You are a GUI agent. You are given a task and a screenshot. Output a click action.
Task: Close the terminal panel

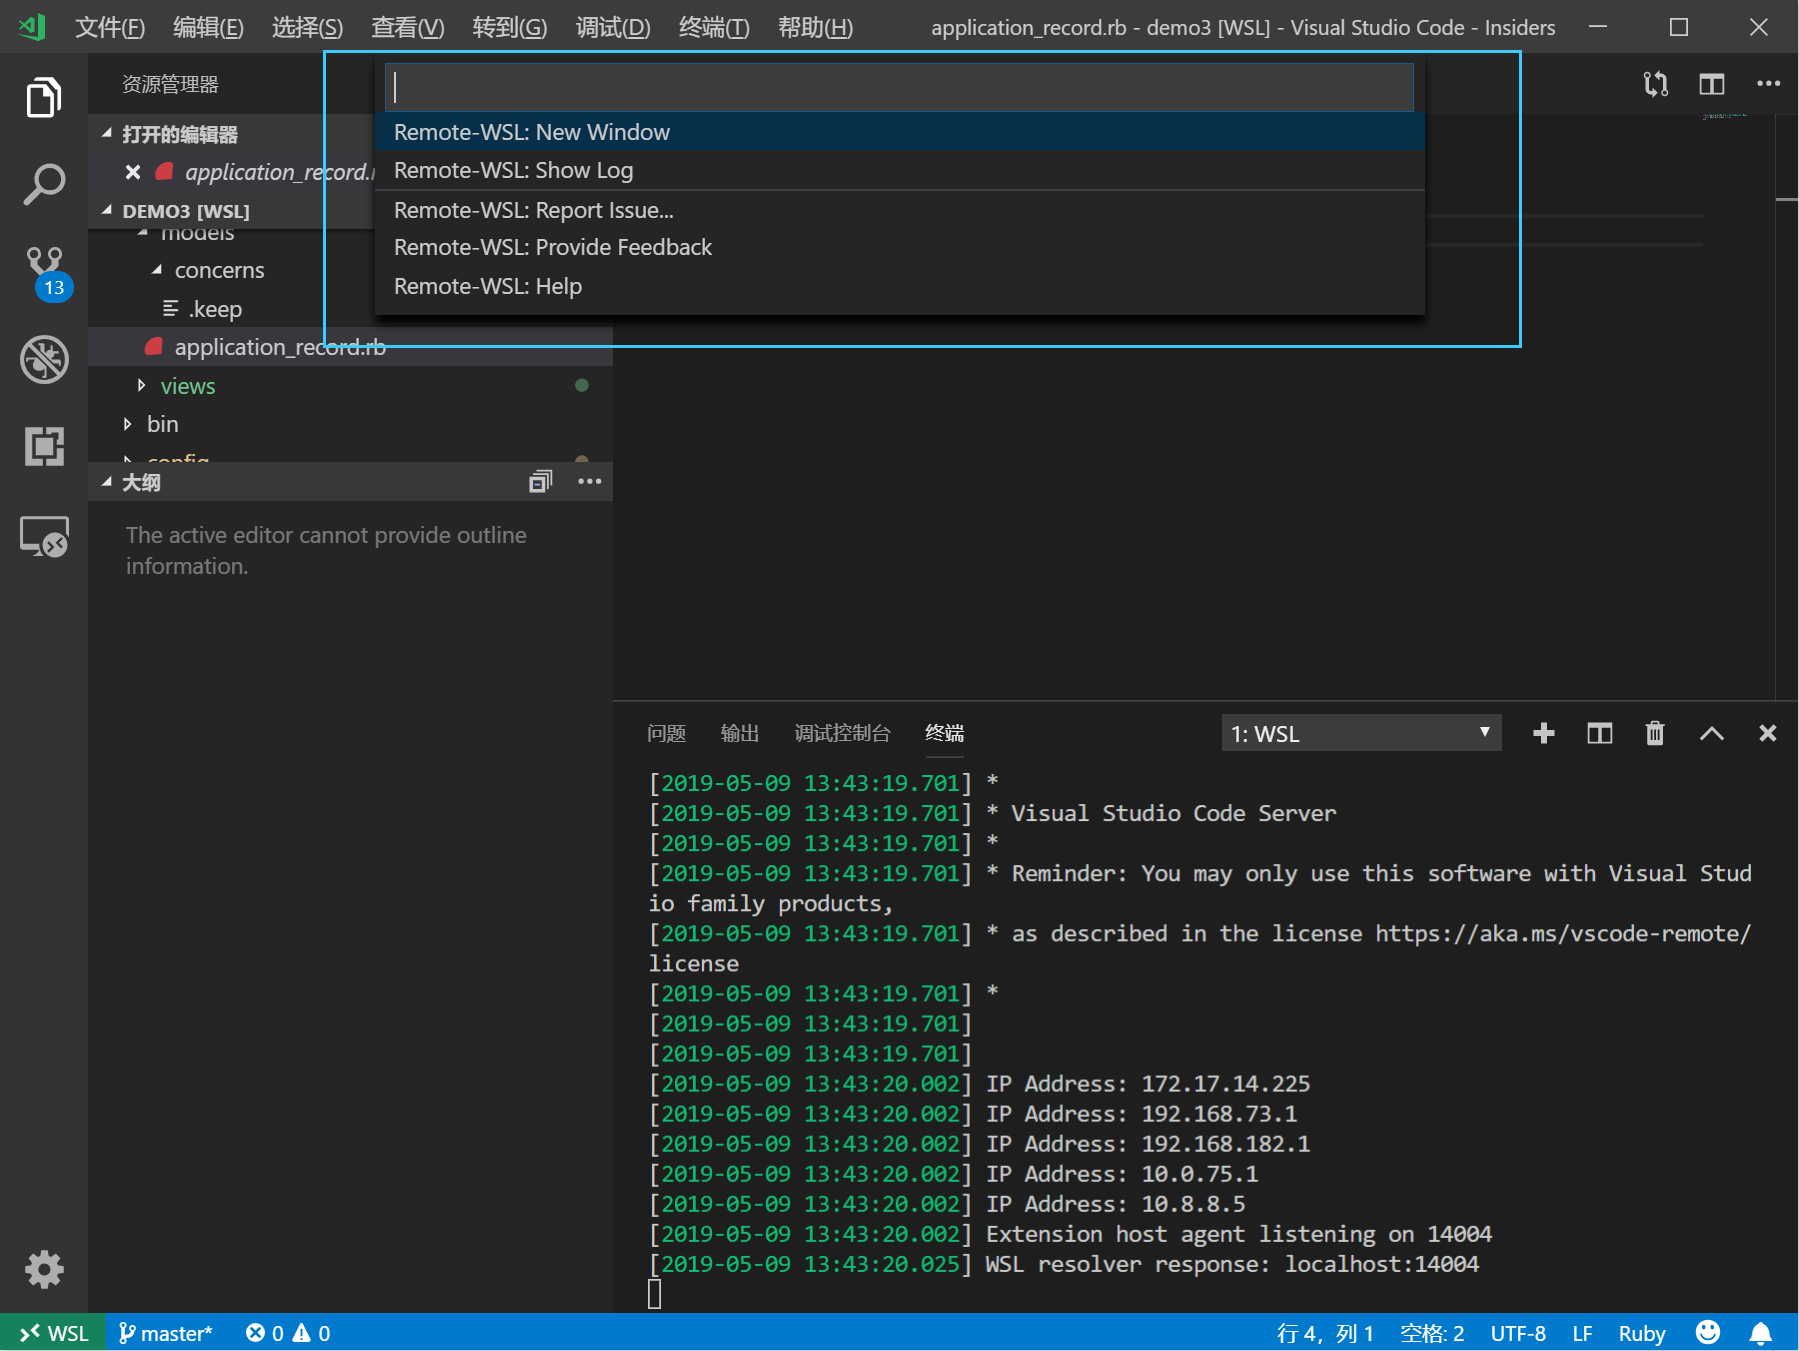coord(1767,733)
